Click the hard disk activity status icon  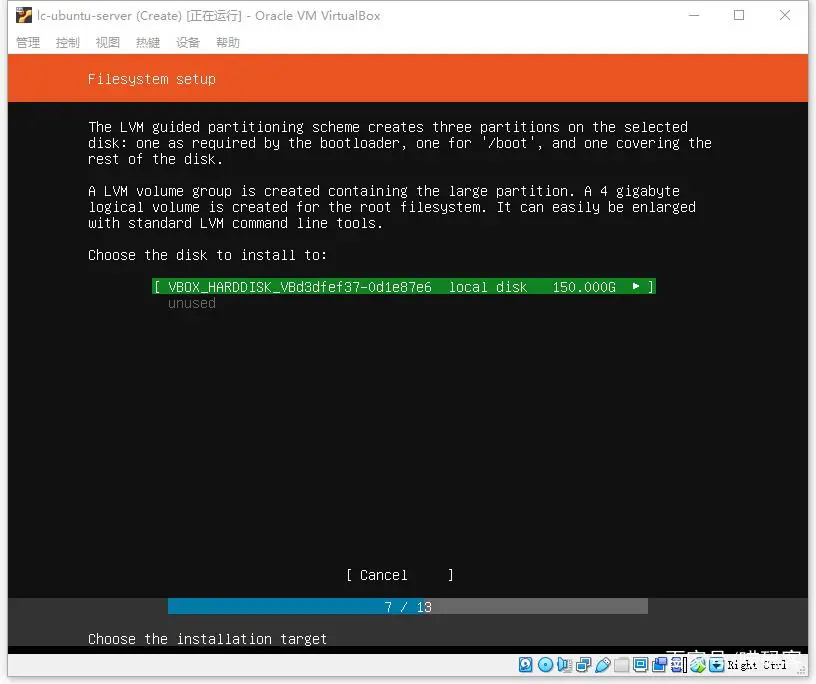click(x=526, y=665)
